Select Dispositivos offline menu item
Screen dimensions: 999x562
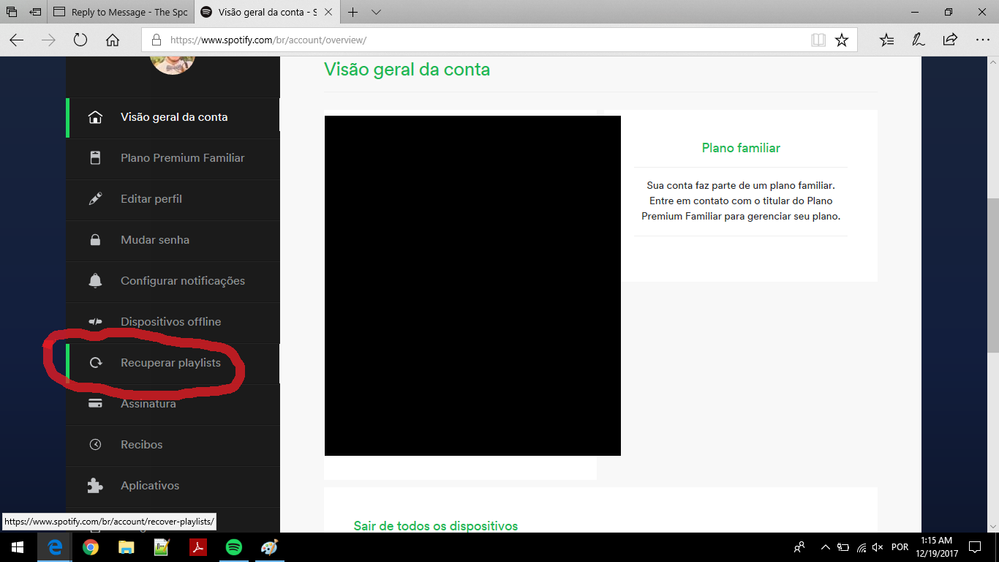click(173, 322)
